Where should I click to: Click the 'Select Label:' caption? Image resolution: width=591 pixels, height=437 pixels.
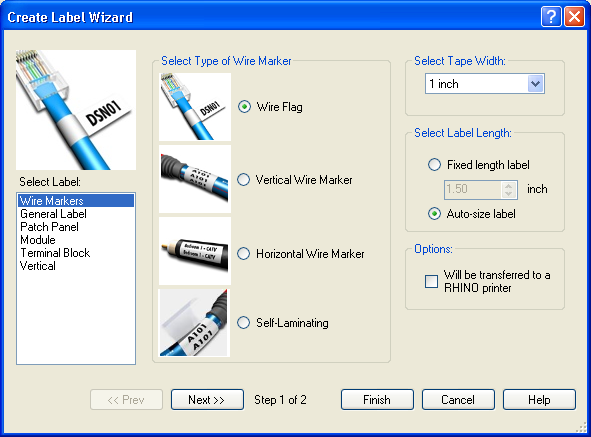point(50,182)
